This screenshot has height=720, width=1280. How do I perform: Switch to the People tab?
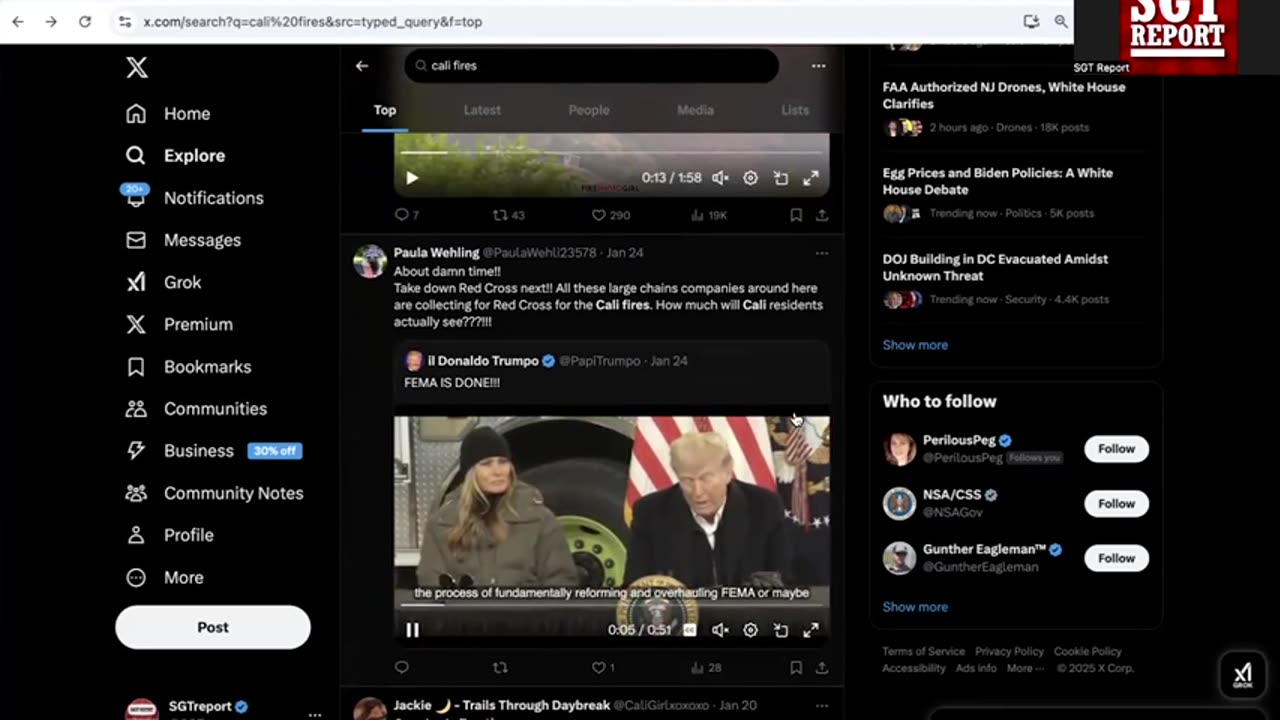(x=589, y=110)
